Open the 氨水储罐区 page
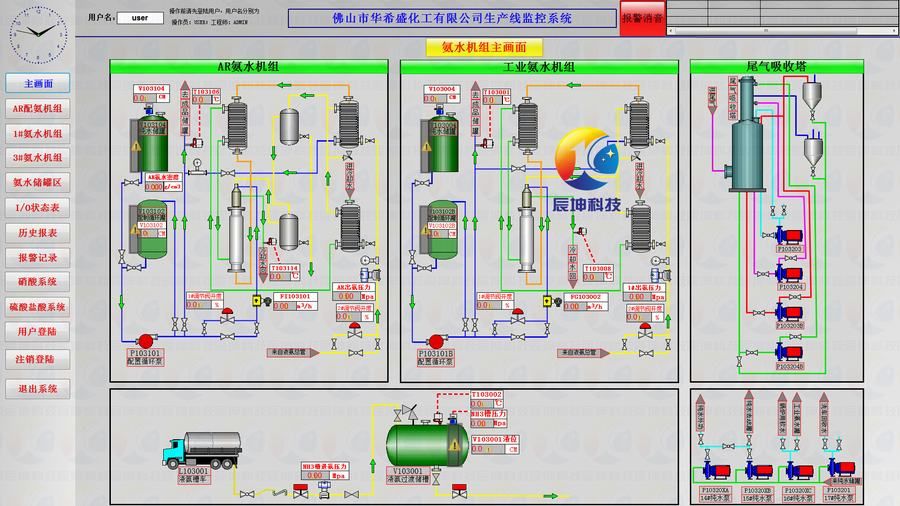 pyautogui.click(x=38, y=182)
